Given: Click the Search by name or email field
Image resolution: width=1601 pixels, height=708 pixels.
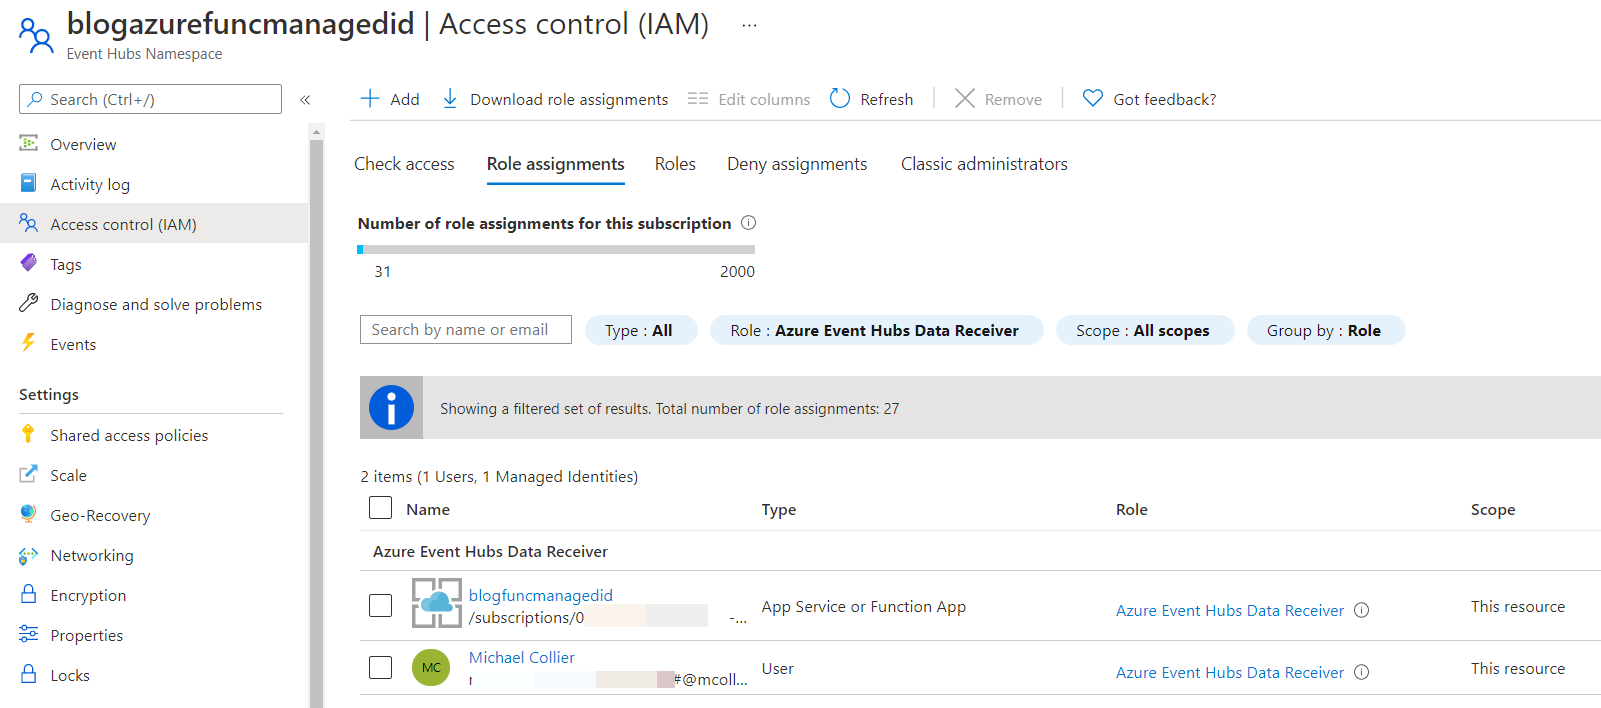Looking at the screenshot, I should coord(466,329).
